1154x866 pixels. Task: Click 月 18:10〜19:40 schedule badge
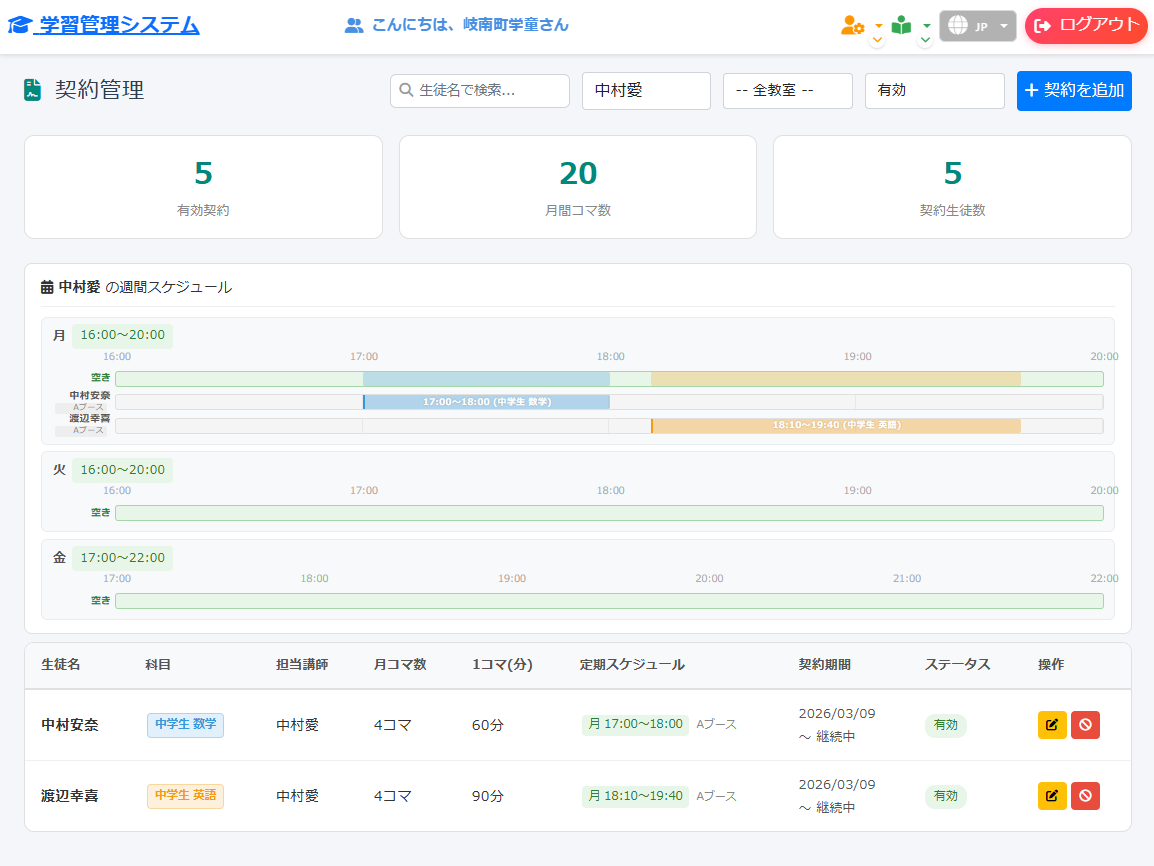click(x=635, y=796)
